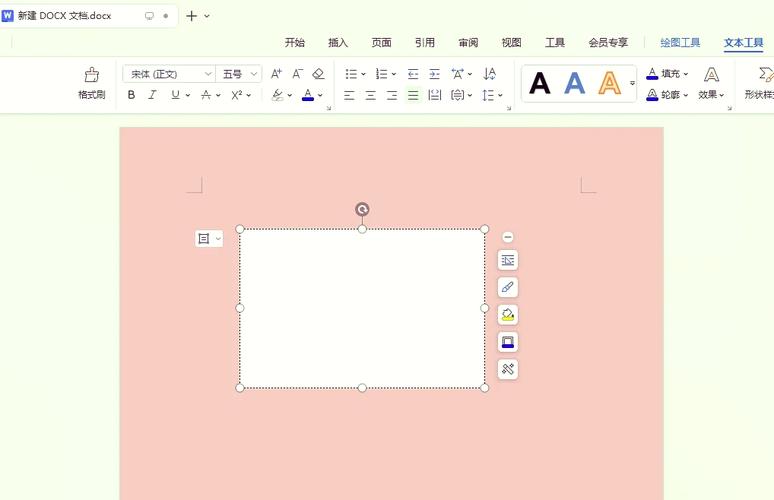Viewport: 774px width, 500px height.
Task: Click the Format Painter (格式刷) icon
Action: [92, 75]
